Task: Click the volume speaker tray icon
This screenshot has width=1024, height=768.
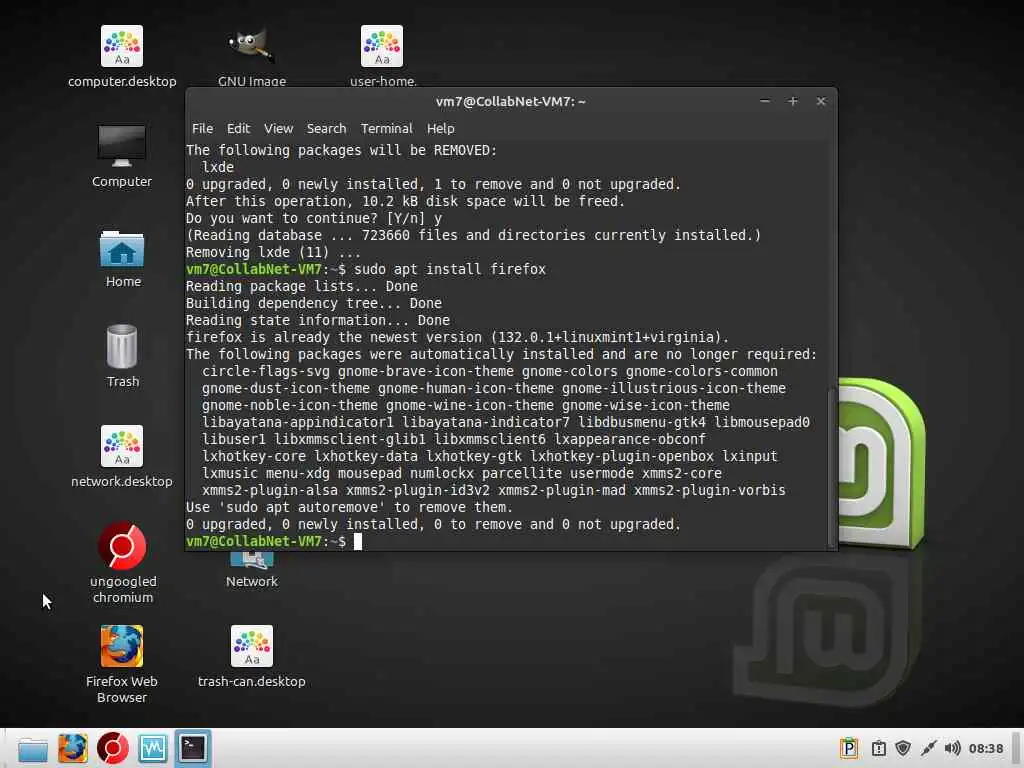Action: click(x=952, y=748)
